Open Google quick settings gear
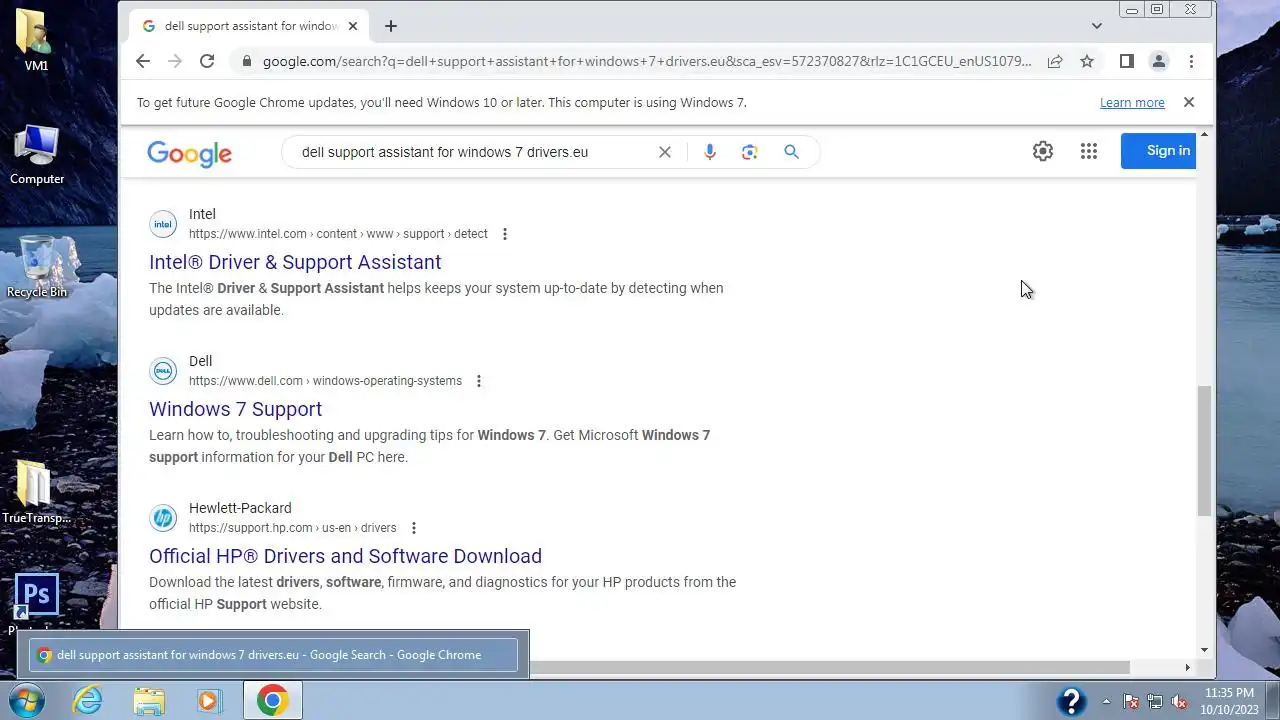 coord(1043,151)
